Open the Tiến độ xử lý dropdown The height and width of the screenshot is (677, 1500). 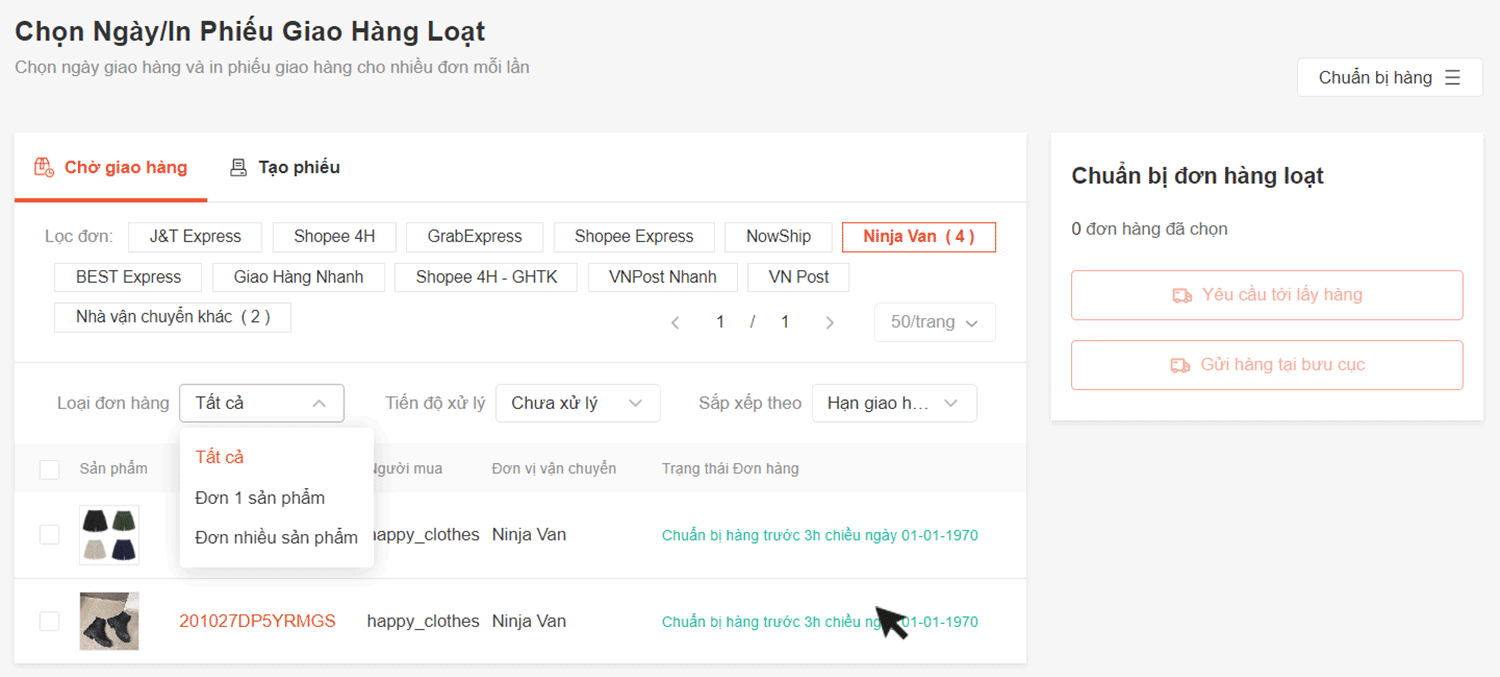point(577,403)
